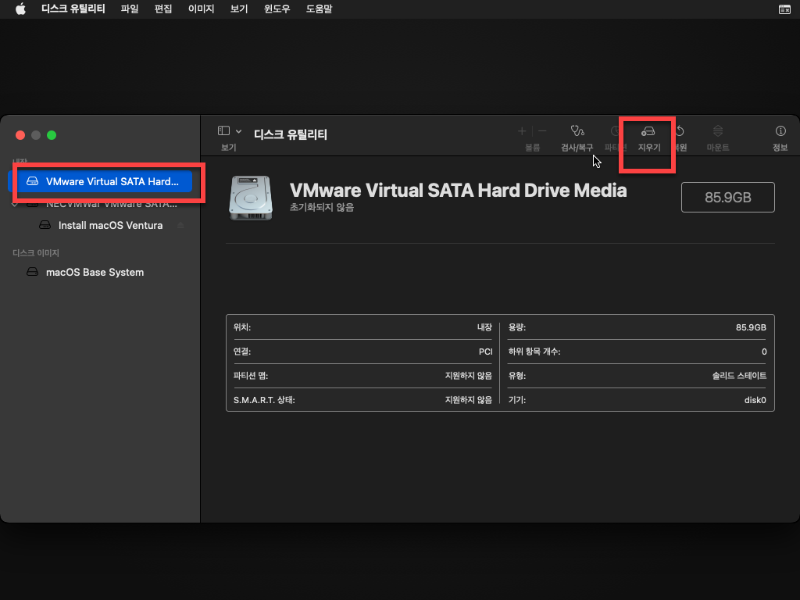
Task: Click the macOS Base System drive icon
Action: 32,272
